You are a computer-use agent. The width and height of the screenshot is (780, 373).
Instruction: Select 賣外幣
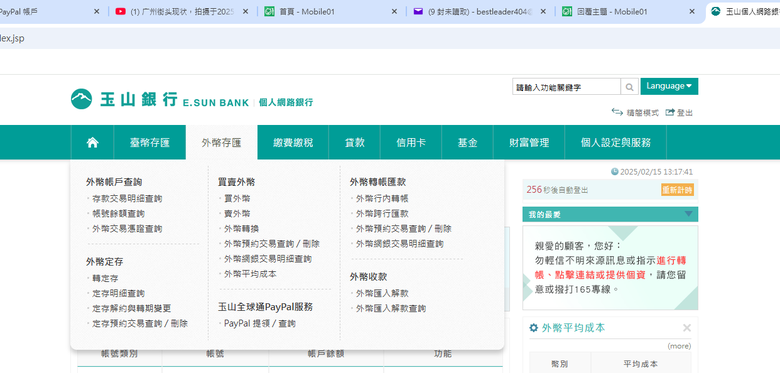pyautogui.click(x=237, y=214)
